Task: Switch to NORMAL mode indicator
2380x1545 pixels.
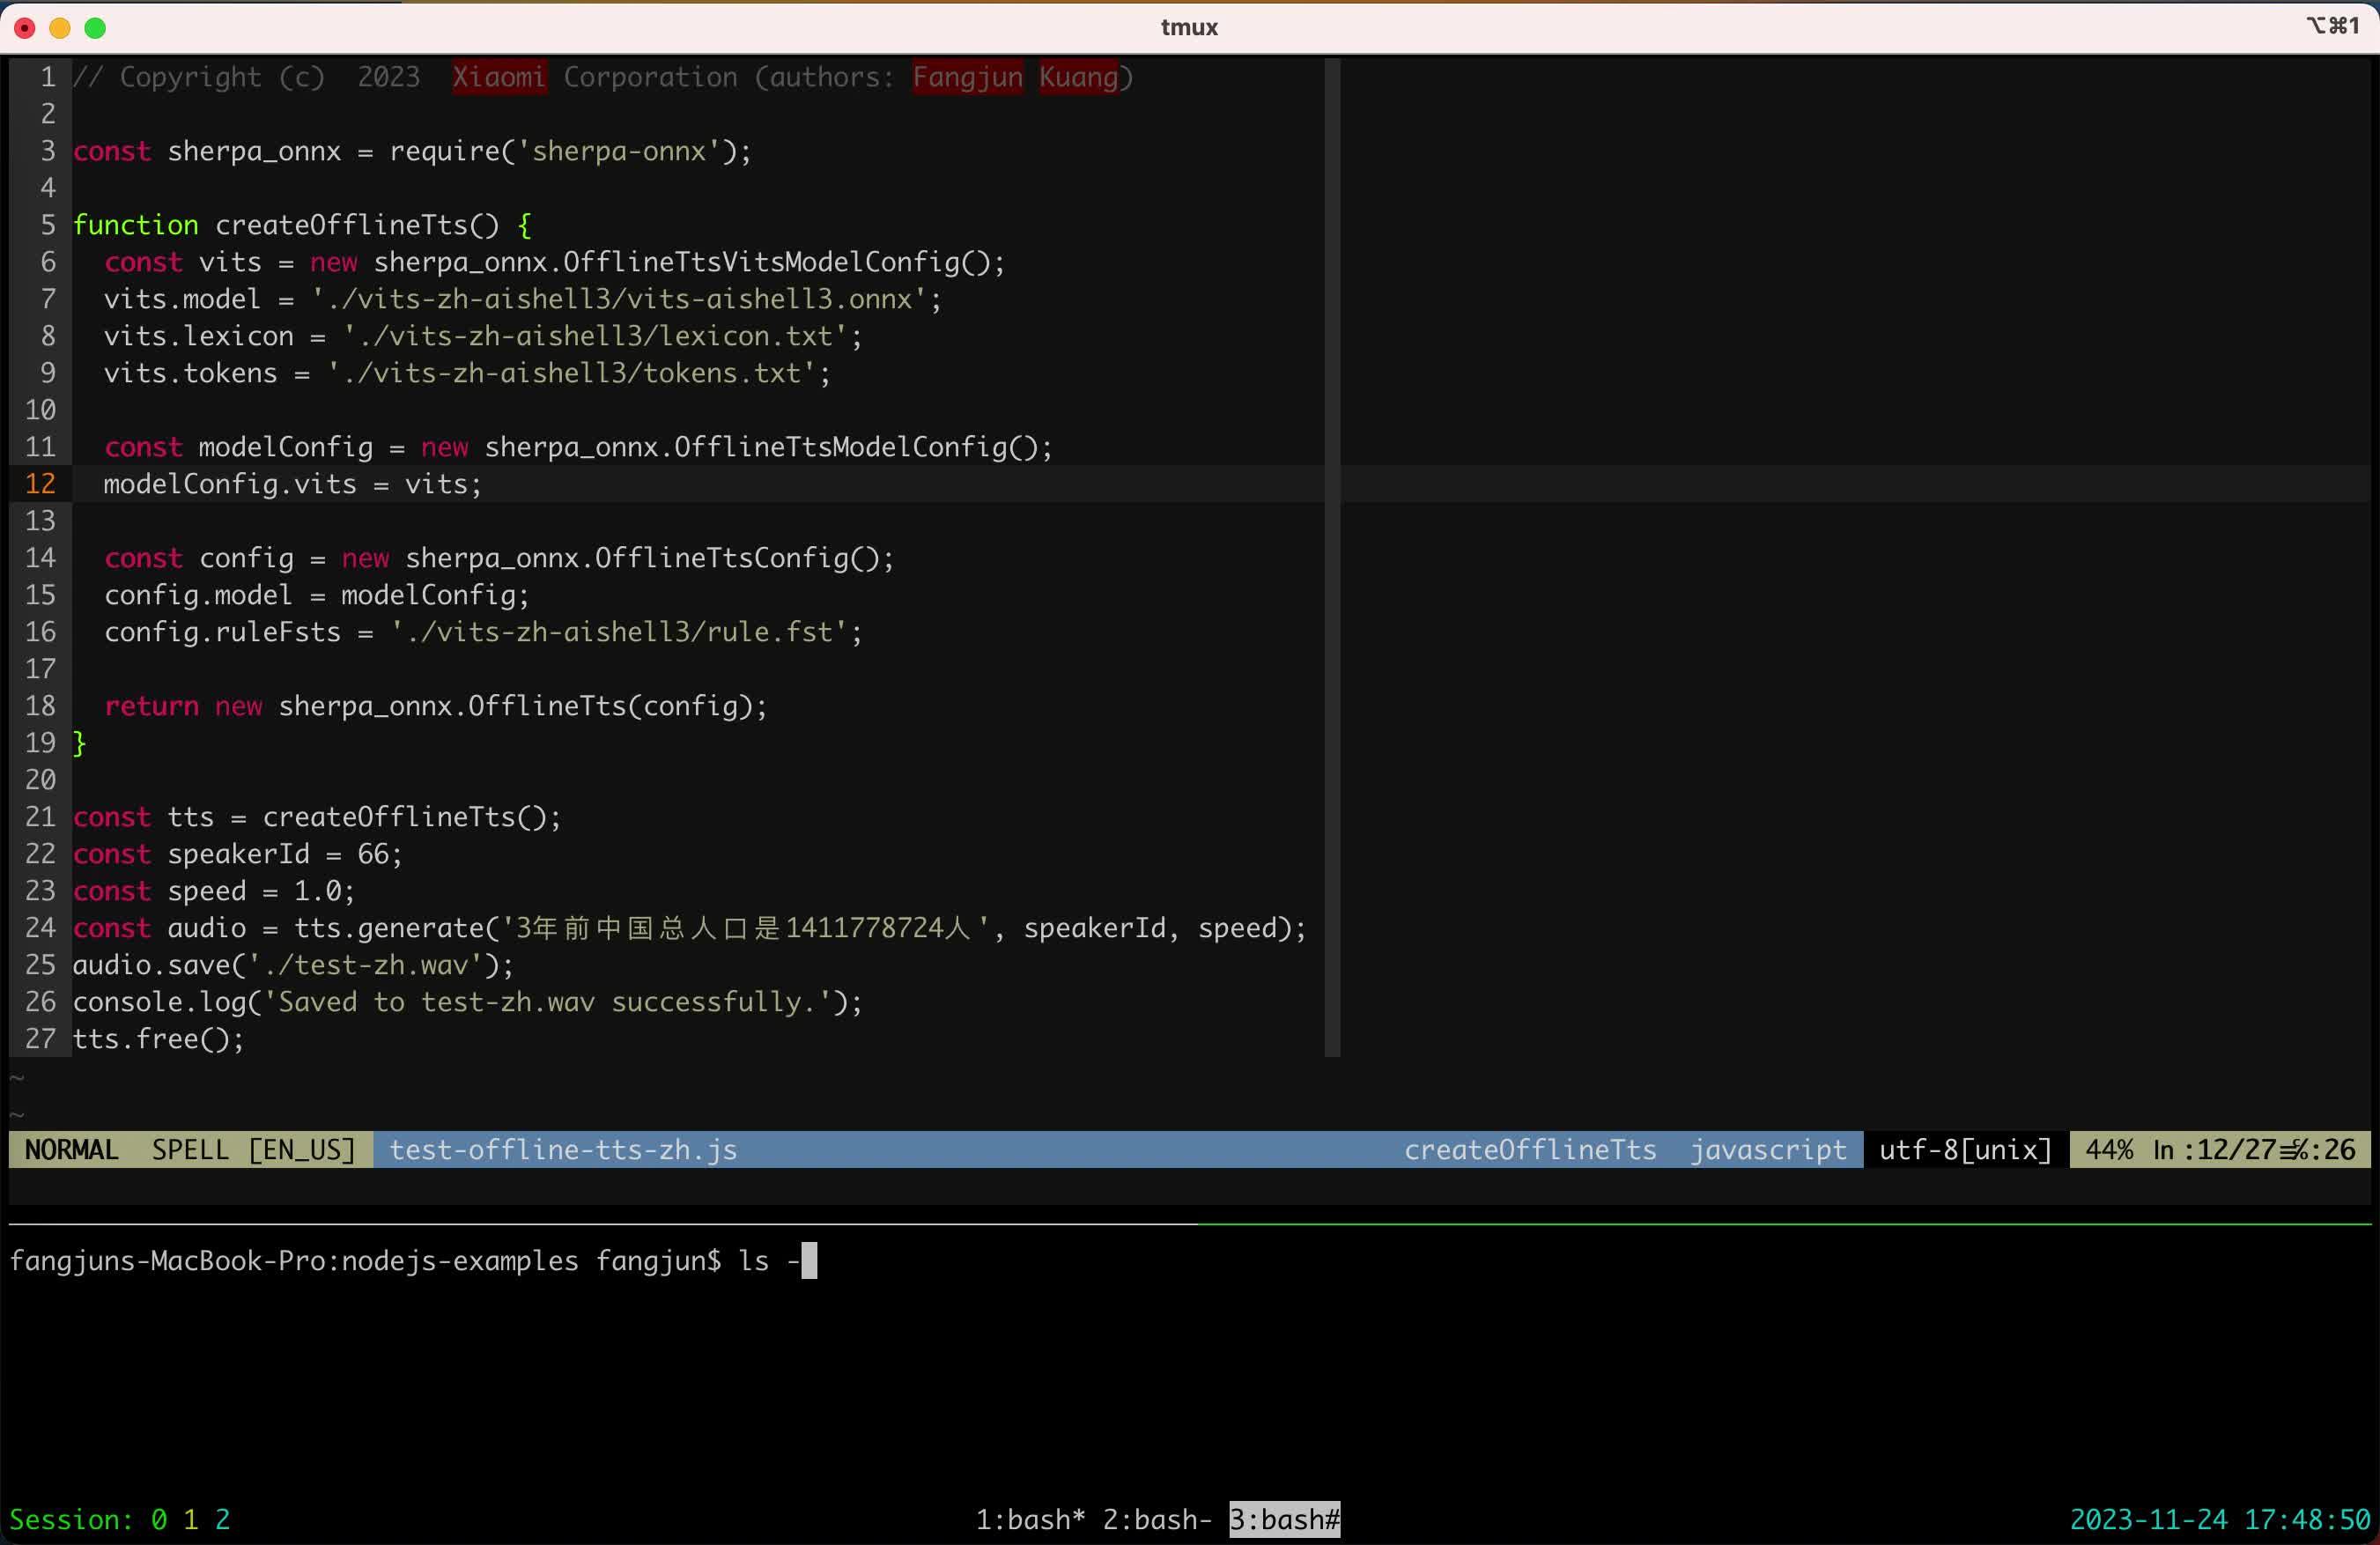Action: tap(71, 1150)
